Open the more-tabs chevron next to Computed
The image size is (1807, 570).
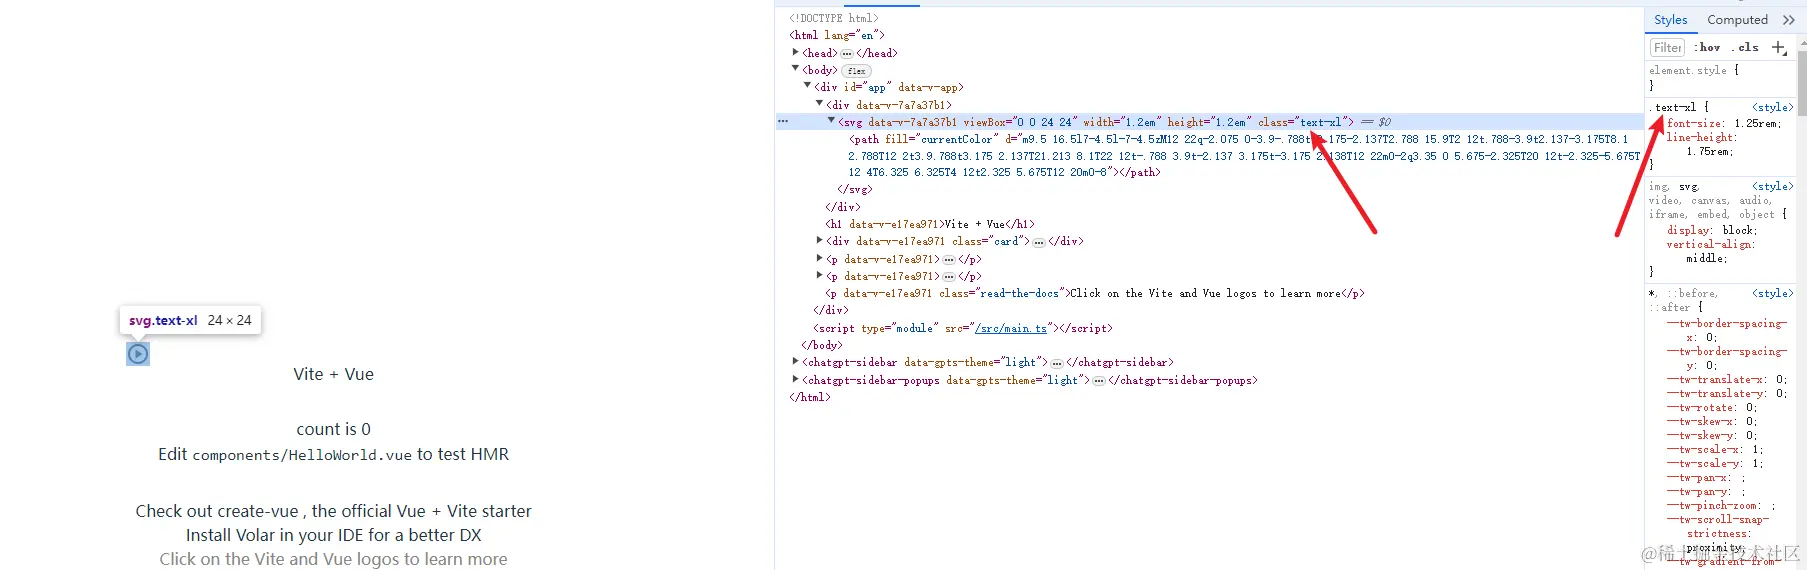(x=1789, y=20)
